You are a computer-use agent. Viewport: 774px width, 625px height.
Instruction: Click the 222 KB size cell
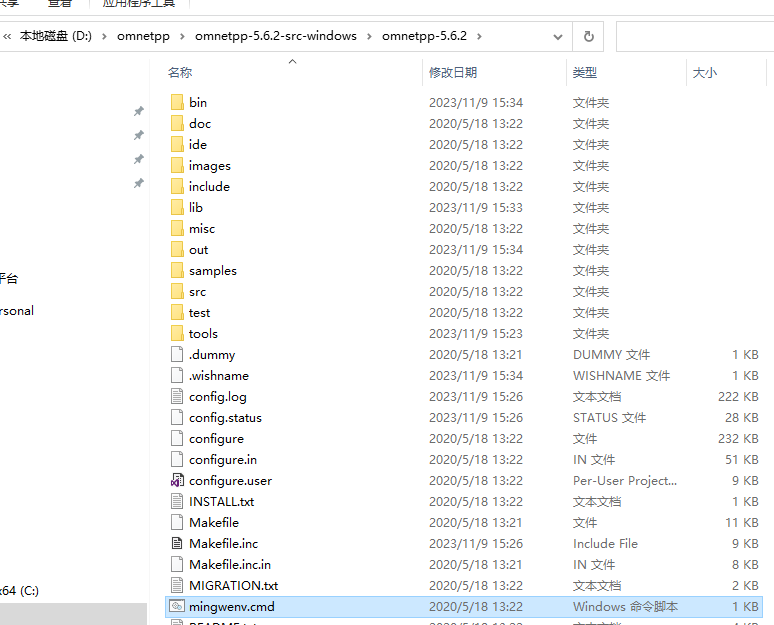point(738,396)
